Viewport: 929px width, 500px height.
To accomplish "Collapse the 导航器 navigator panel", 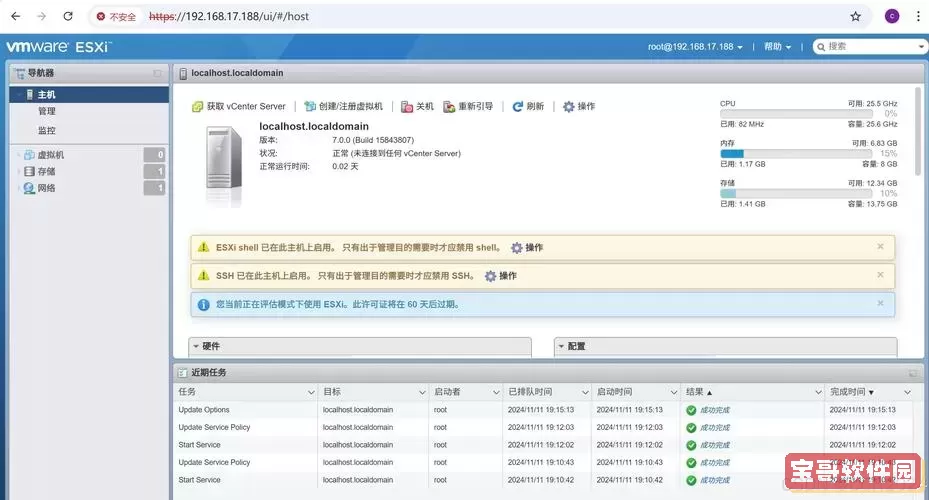I will pos(157,73).
